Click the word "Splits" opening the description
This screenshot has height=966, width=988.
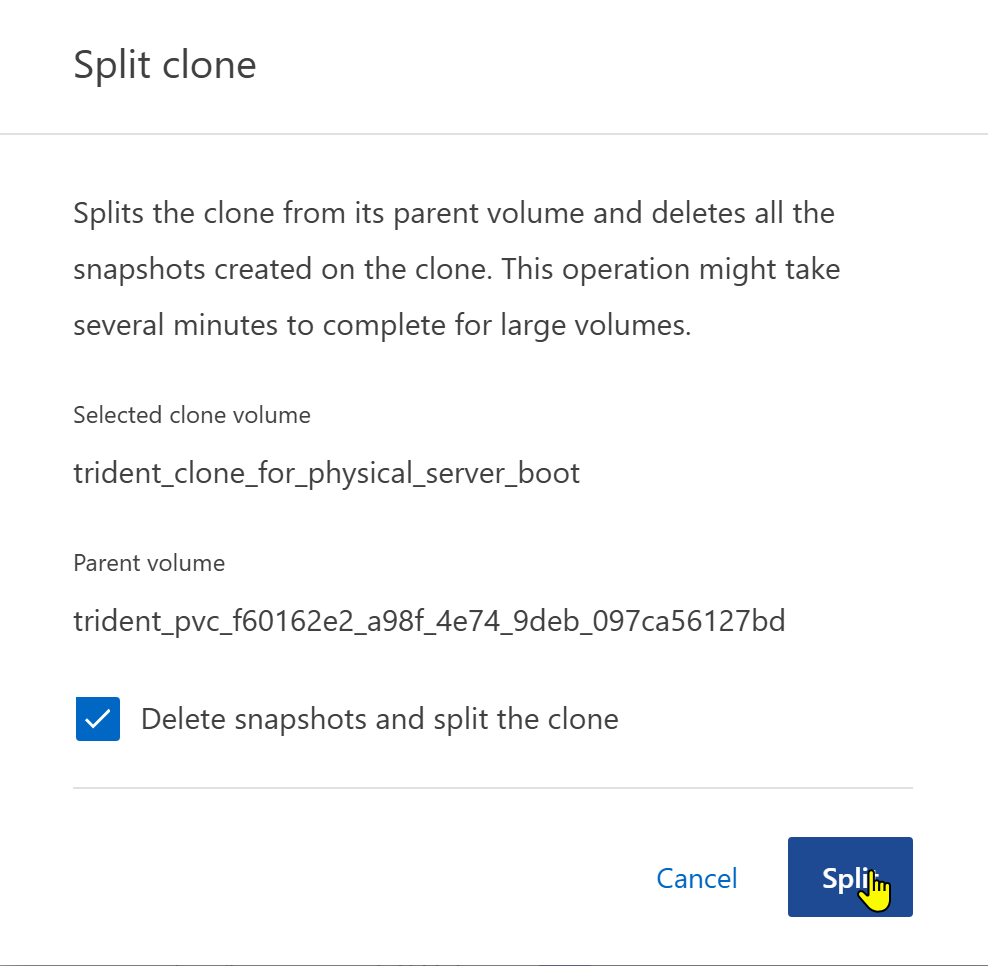click(110, 213)
